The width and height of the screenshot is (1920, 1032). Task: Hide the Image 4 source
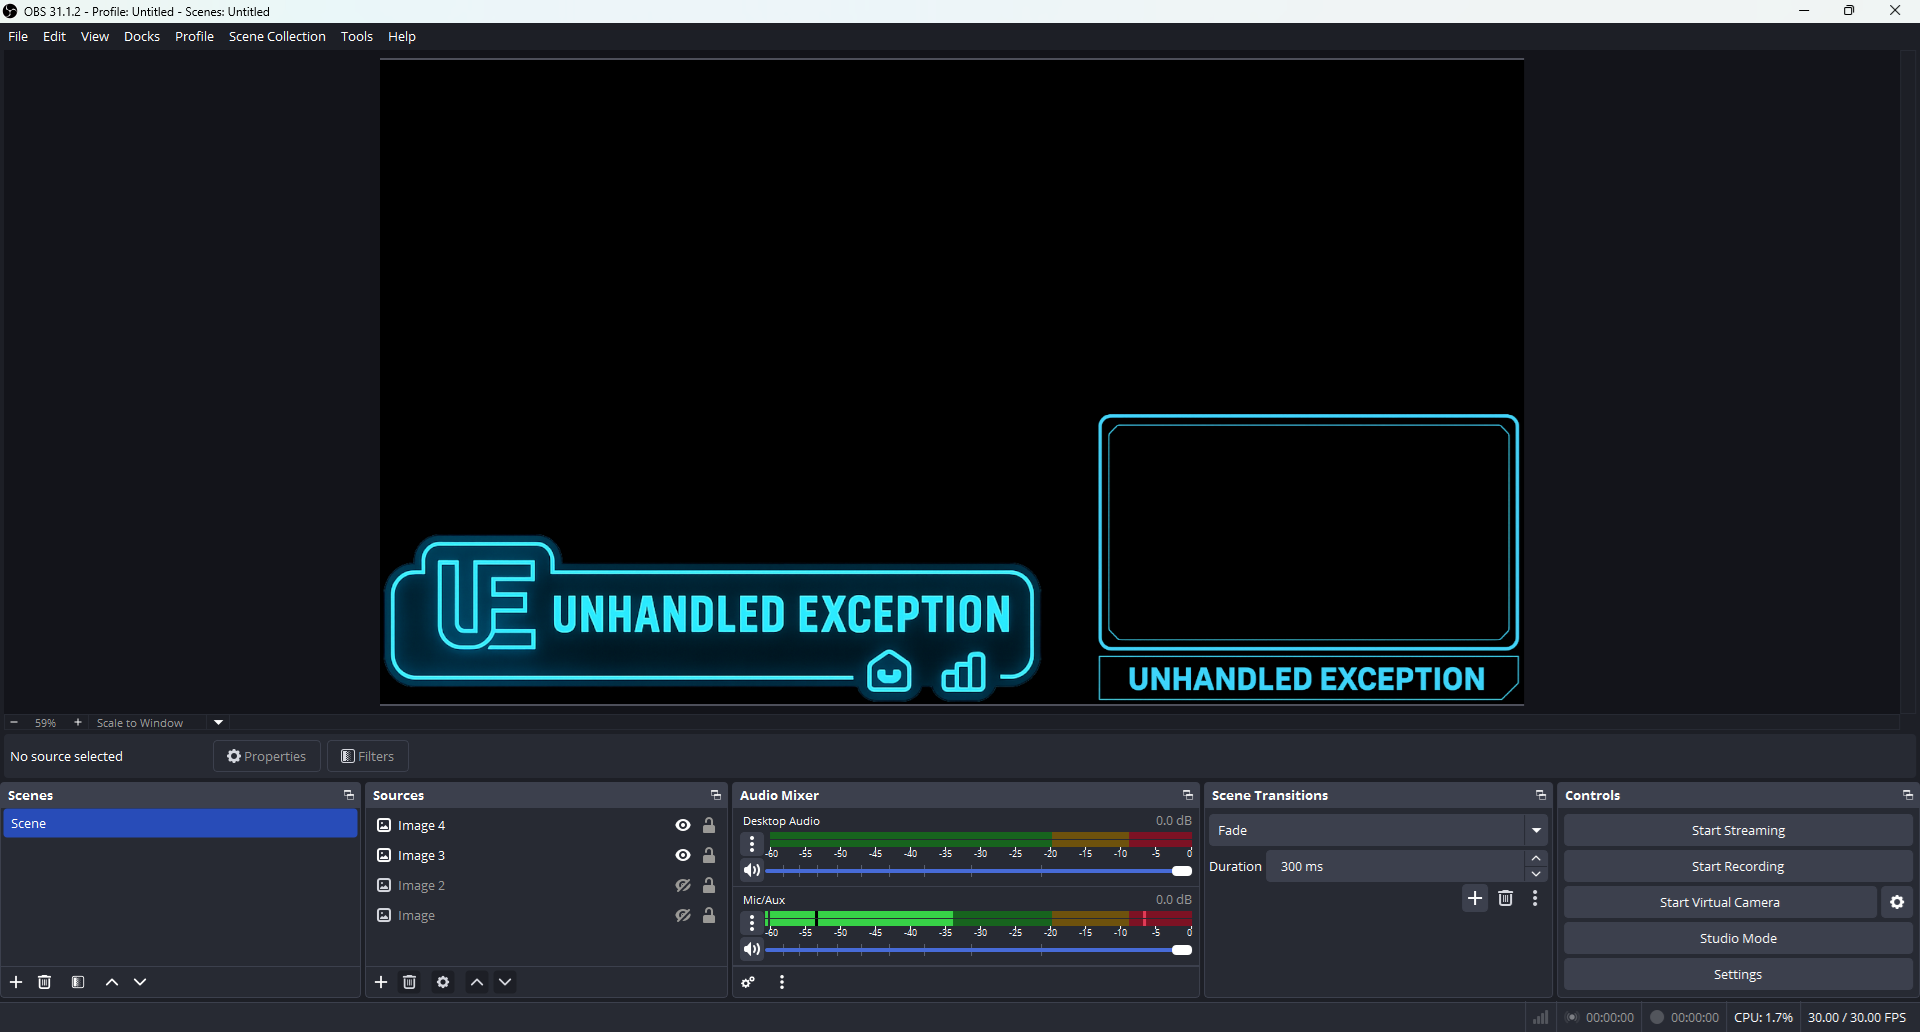tap(682, 825)
